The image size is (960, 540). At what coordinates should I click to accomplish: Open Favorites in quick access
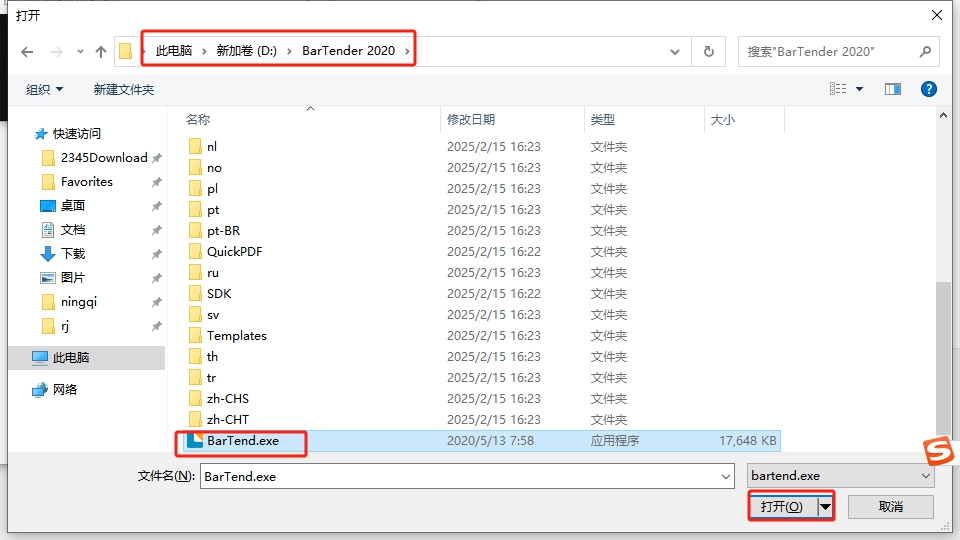(86, 182)
